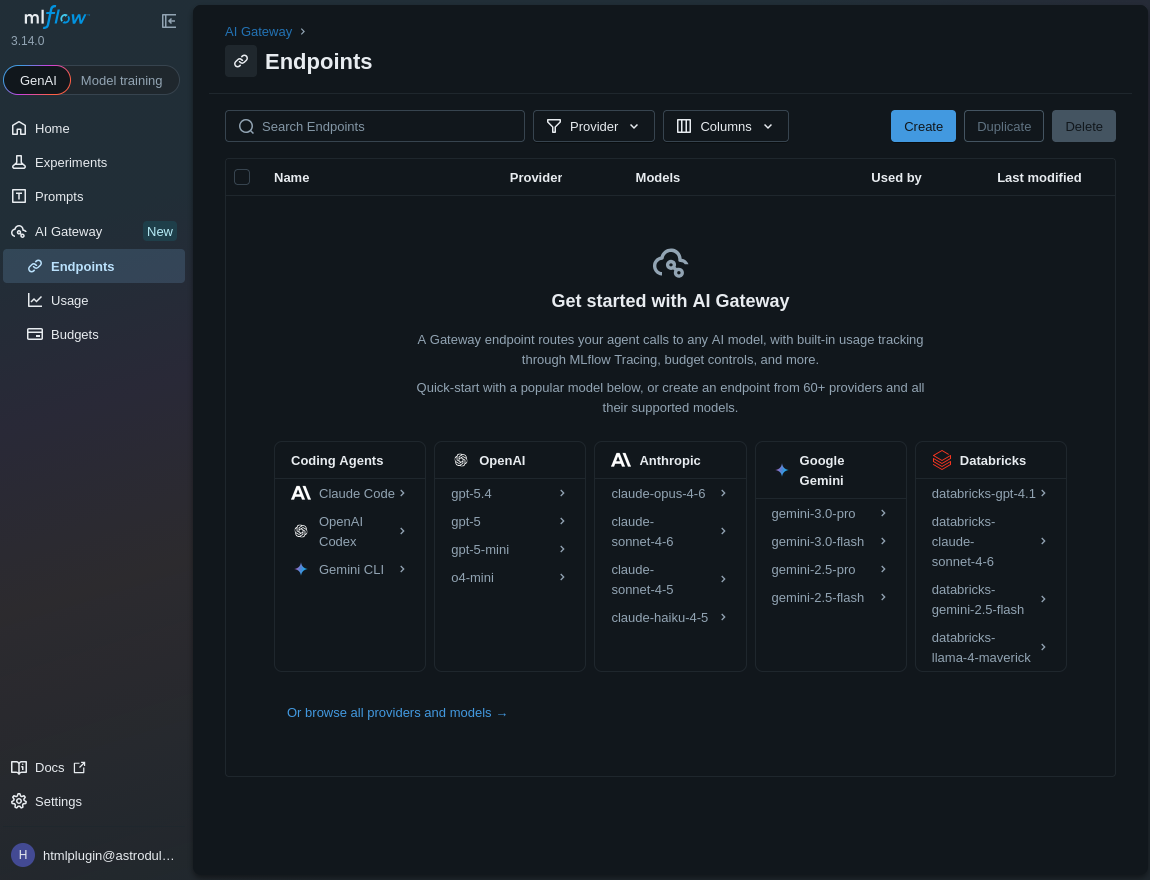Click the user avatar circle H

(x=23, y=854)
